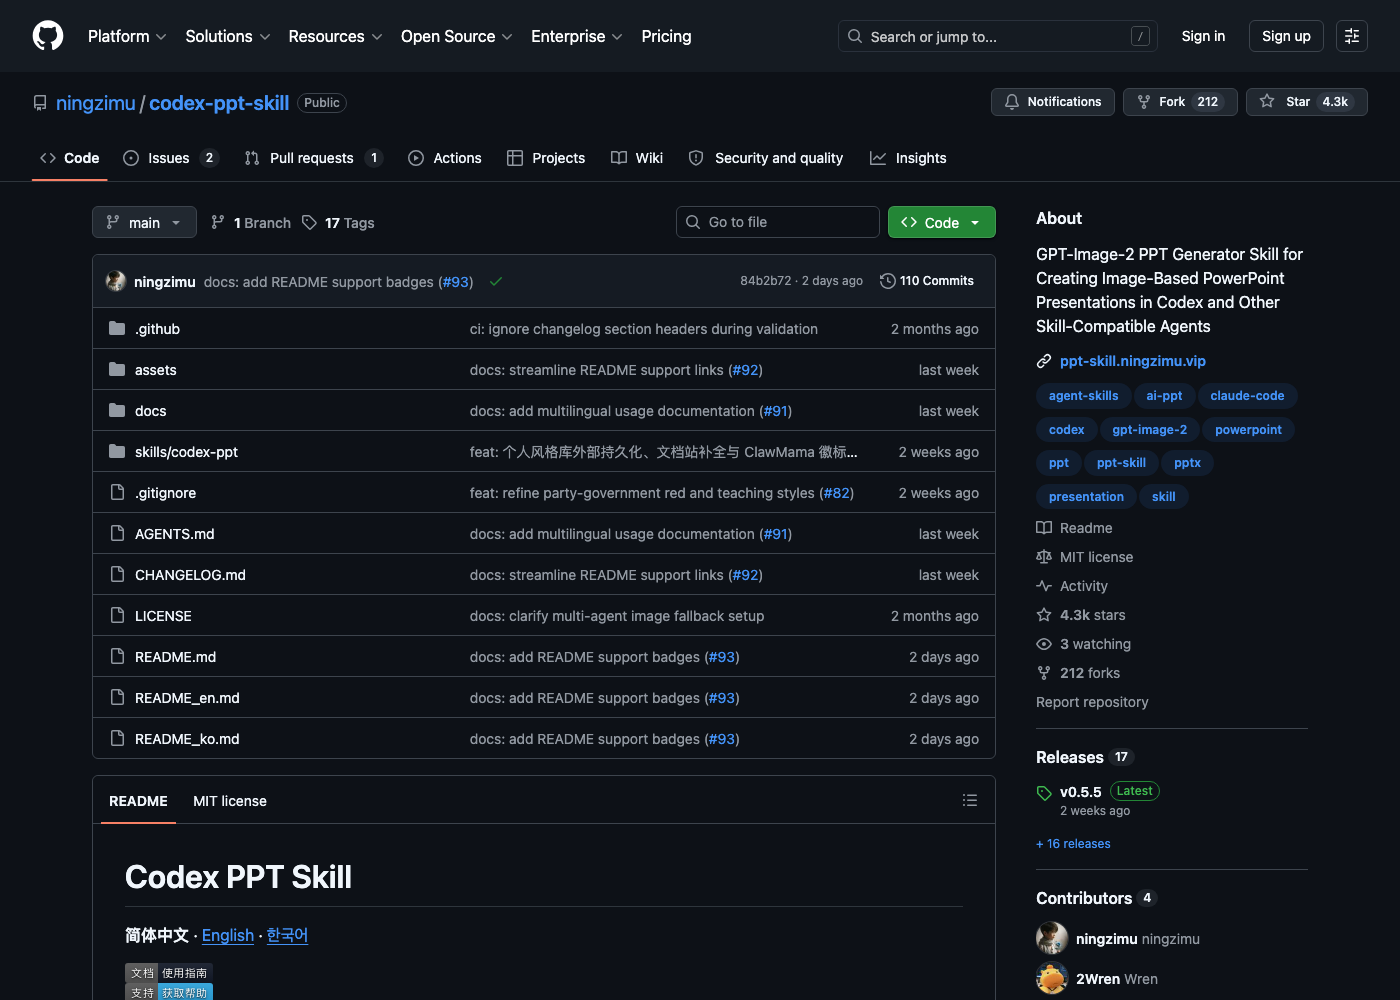Click the tag icon next to v0.5.5 release
Viewport: 1400px width, 1000px height.
(1044, 793)
